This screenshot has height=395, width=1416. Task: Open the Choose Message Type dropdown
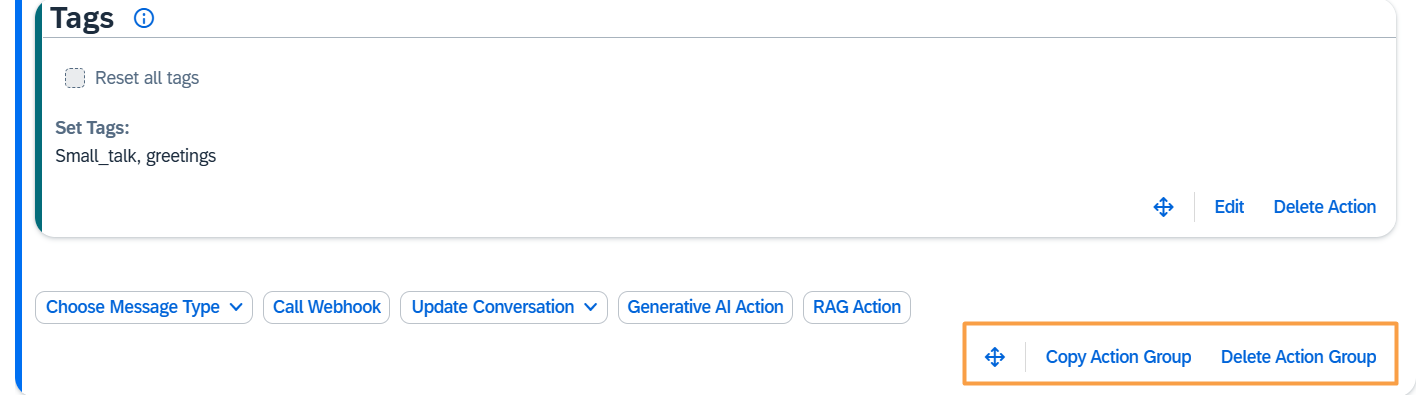144,307
